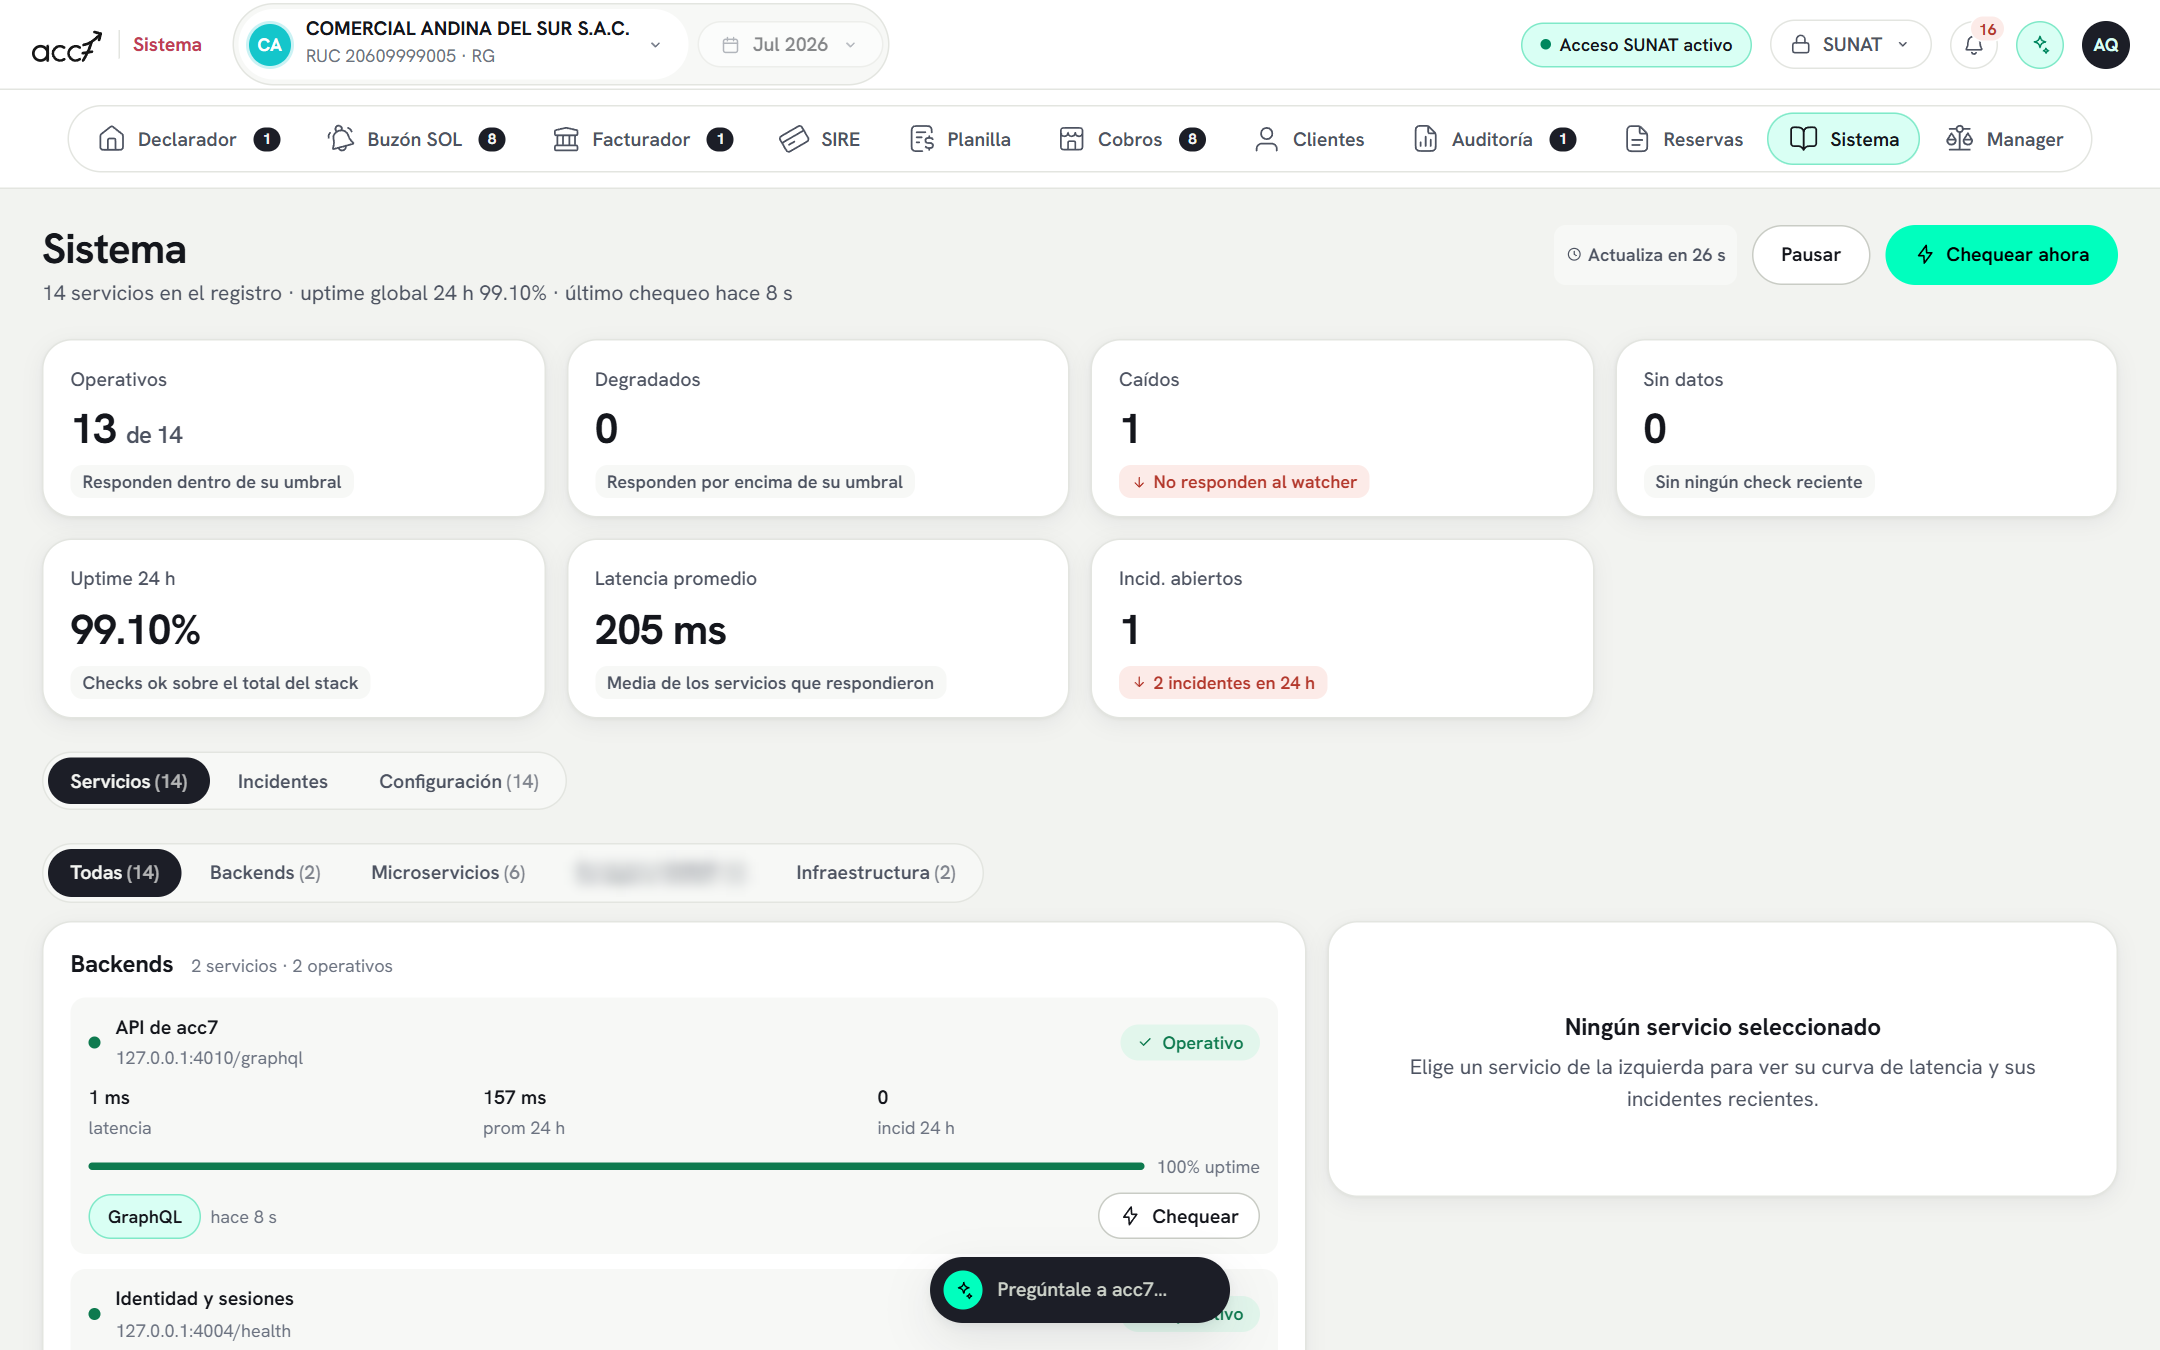2160x1350 pixels.
Task: Click Chequear on API de acc7
Action: click(1179, 1216)
